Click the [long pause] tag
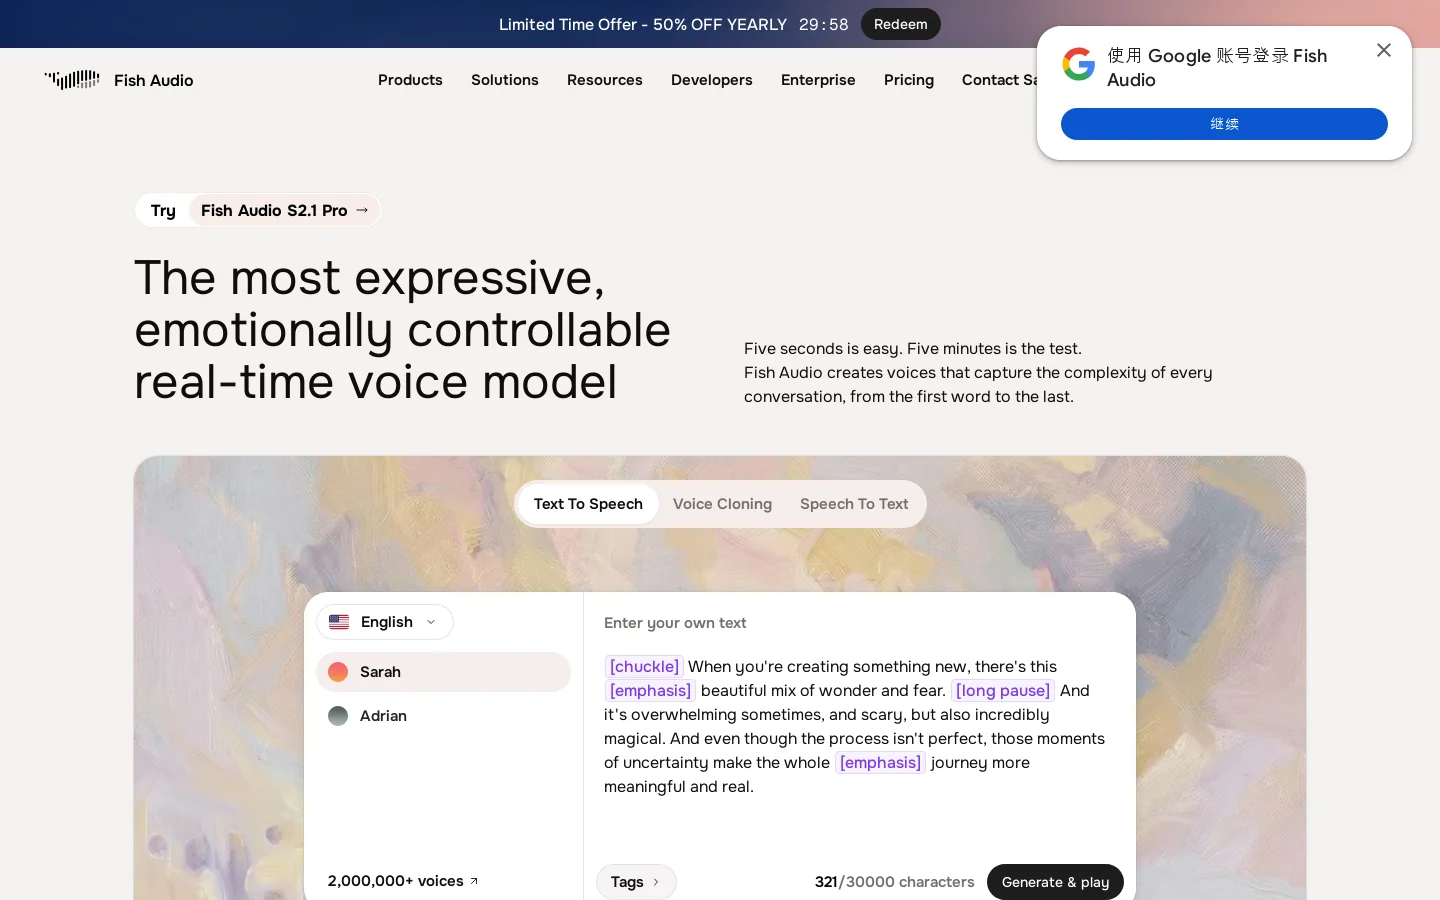Screen dimensions: 1440x900 tap(1003, 690)
